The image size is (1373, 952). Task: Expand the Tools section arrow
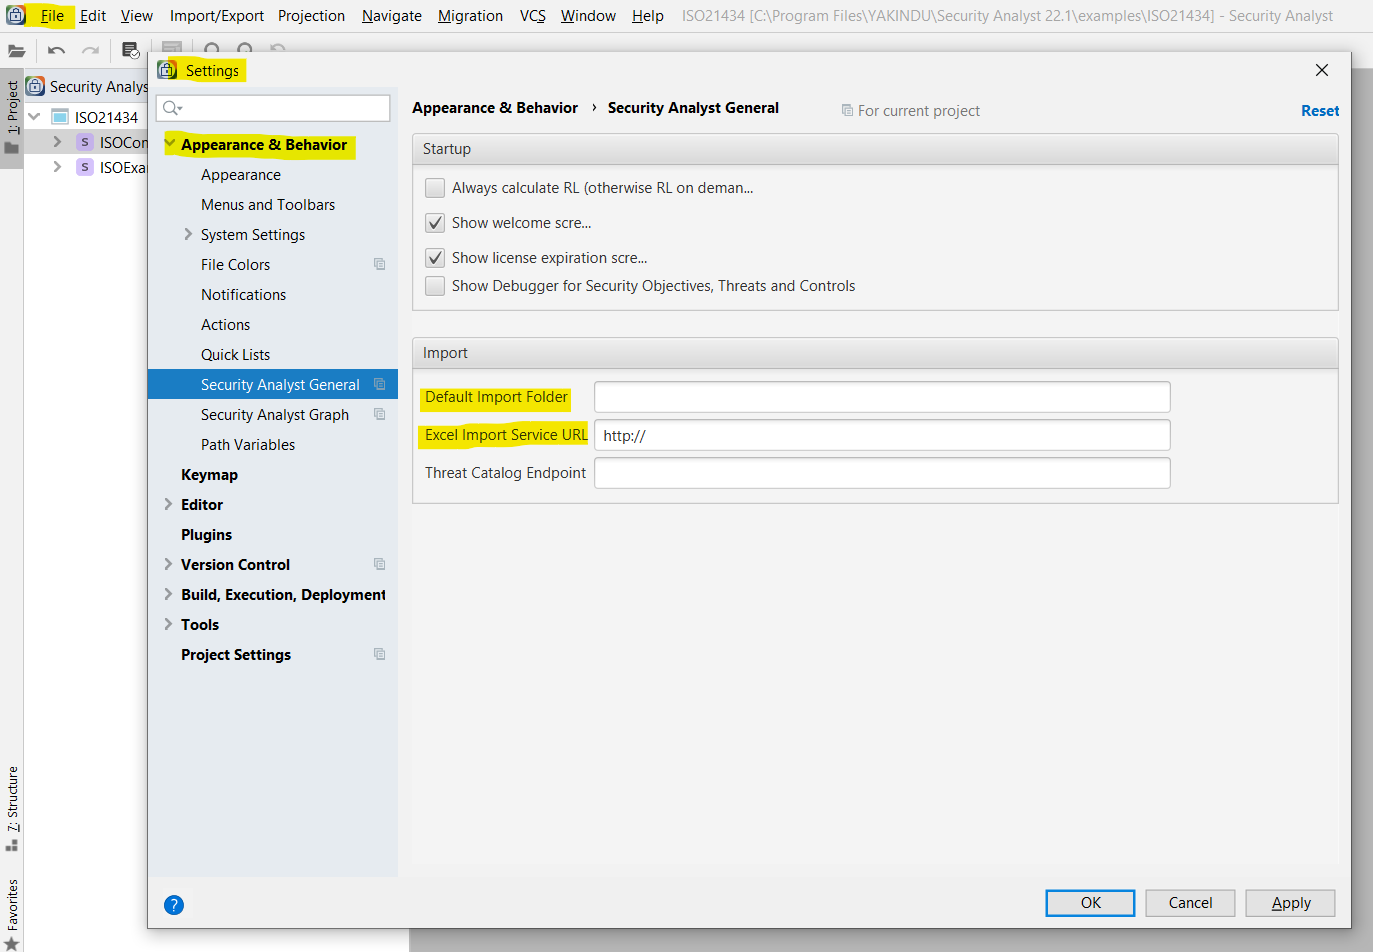point(168,624)
